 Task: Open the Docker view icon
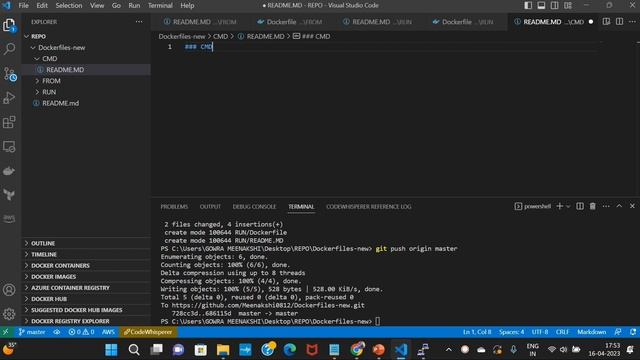click(9, 171)
